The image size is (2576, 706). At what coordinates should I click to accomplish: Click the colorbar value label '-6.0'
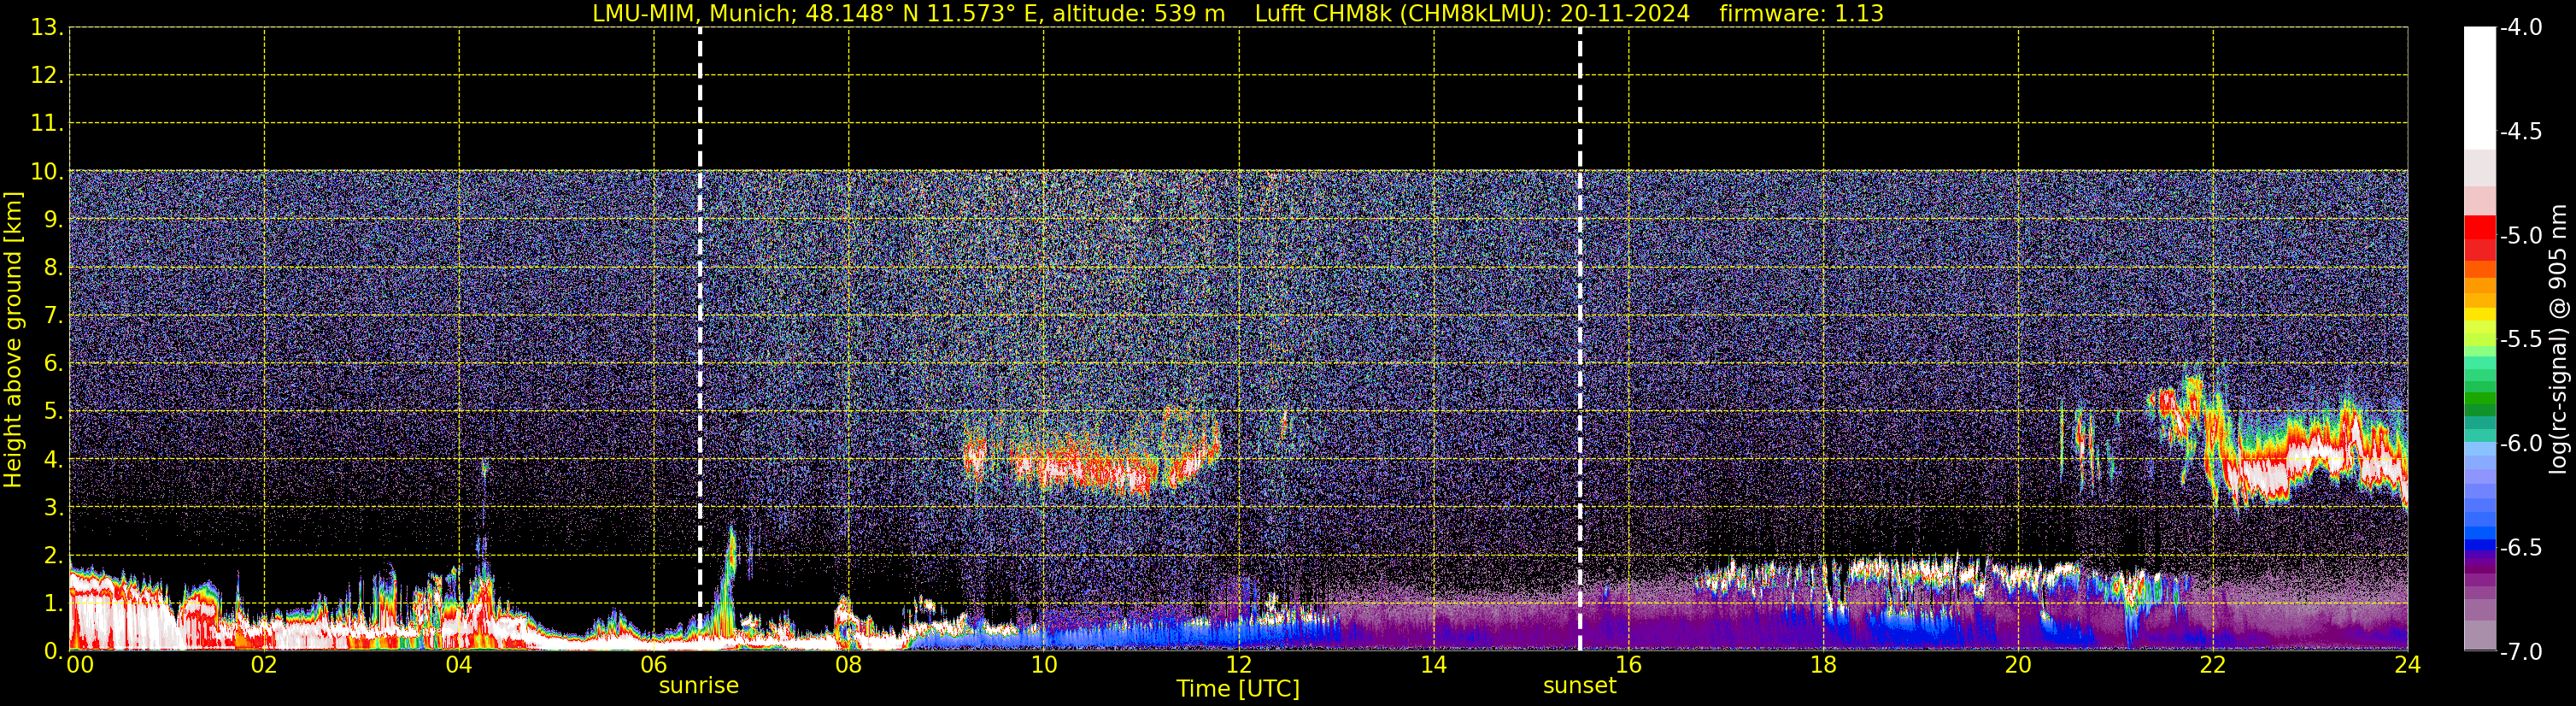[x=2520, y=444]
